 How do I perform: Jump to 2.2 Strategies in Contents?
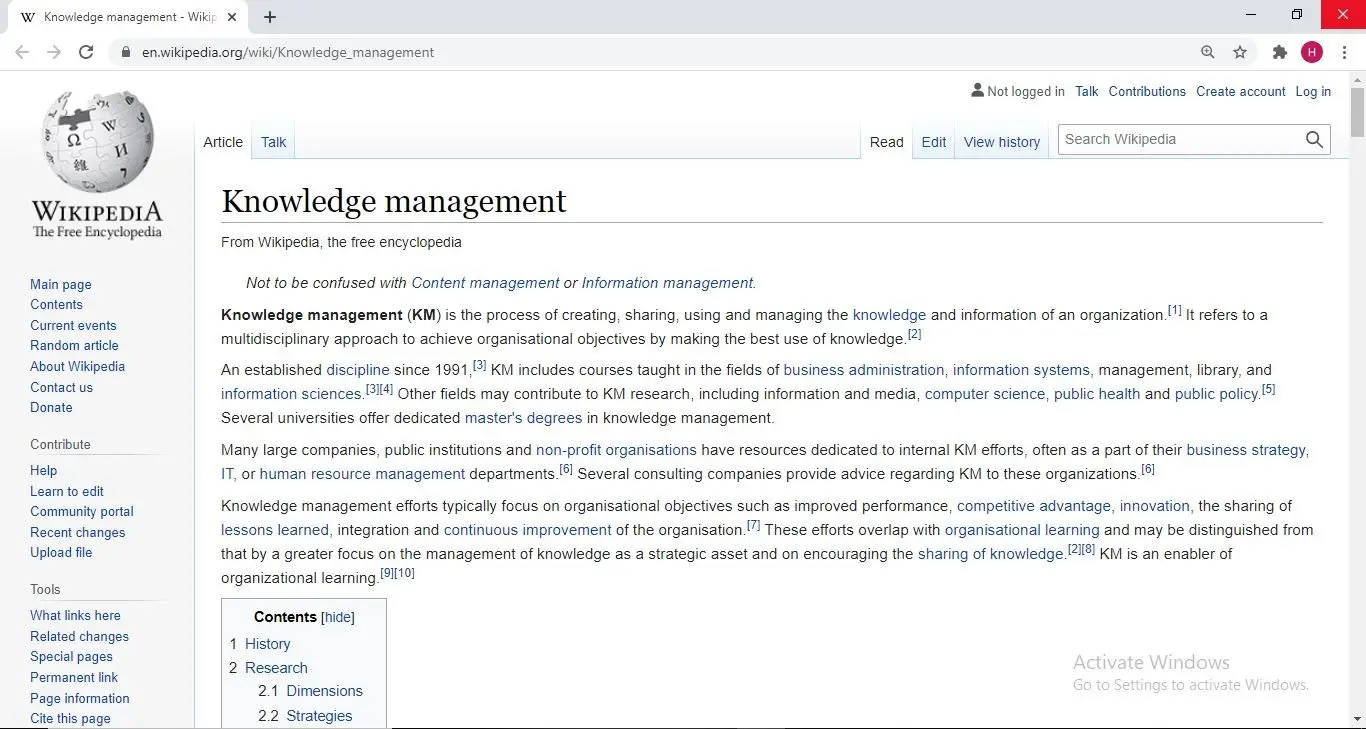(x=319, y=716)
